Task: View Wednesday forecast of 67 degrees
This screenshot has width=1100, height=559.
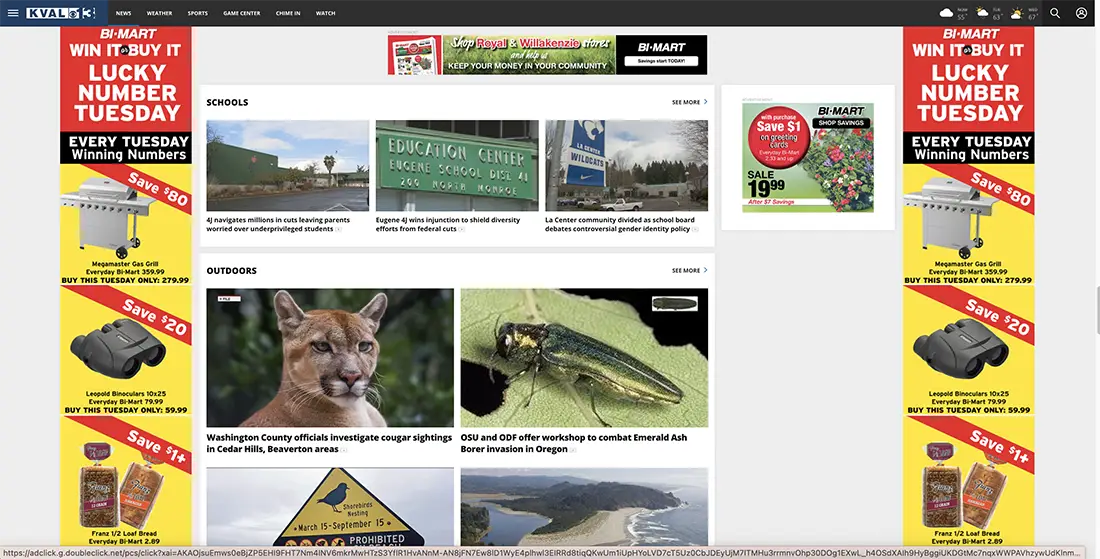Action: (1024, 13)
